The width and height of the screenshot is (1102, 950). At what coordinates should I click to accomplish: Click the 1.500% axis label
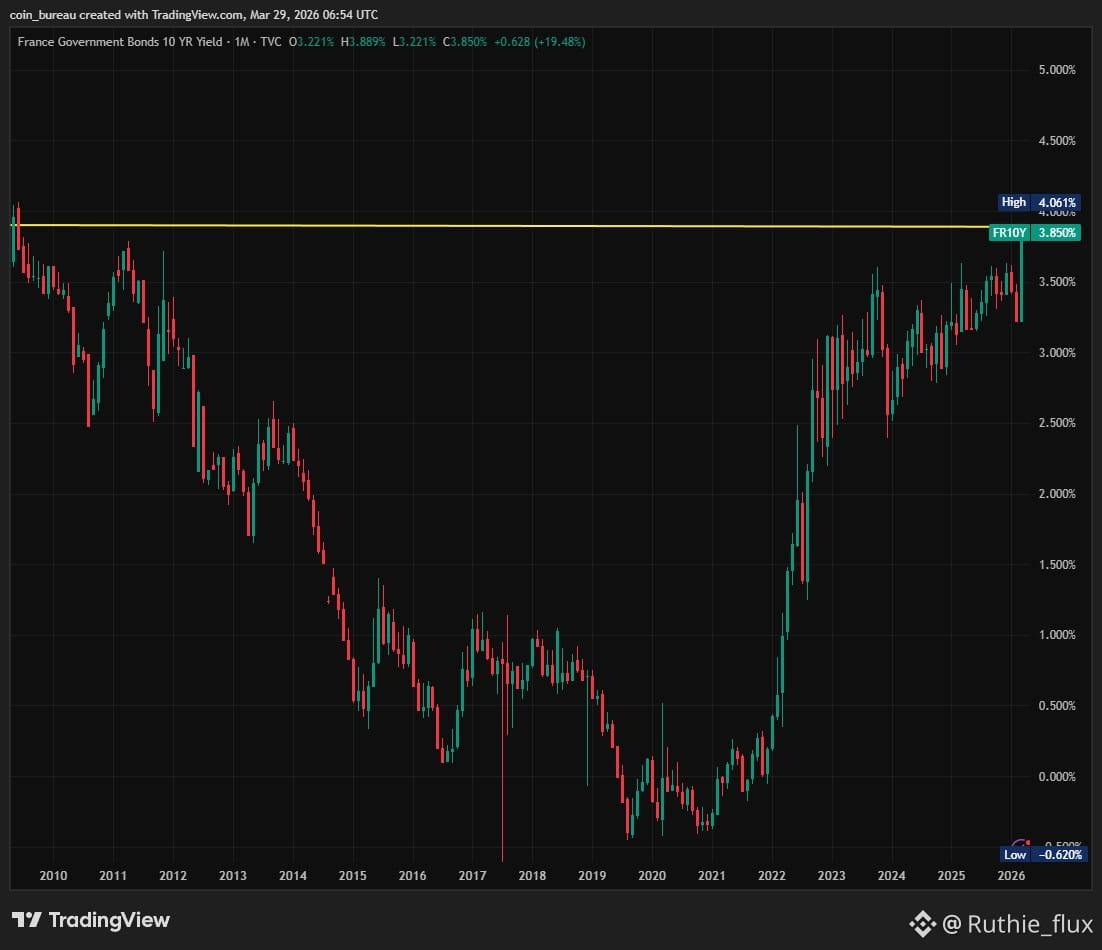[x=1057, y=565]
